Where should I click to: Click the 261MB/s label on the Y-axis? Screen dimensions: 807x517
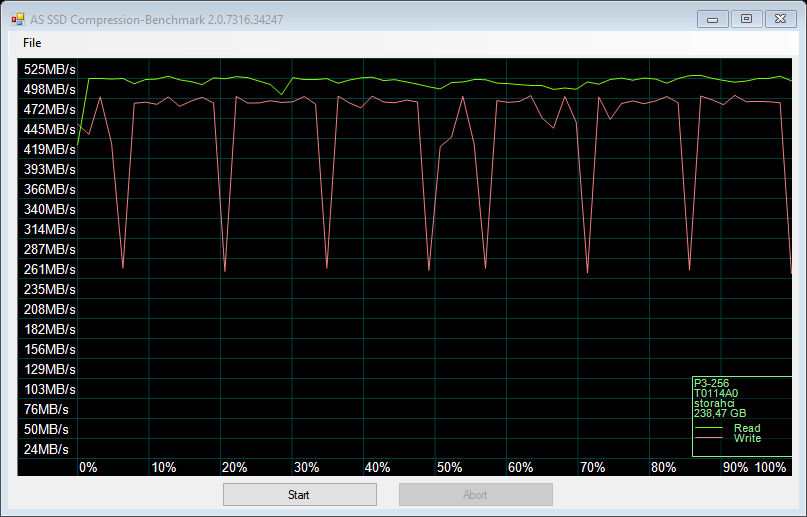pyautogui.click(x=50, y=269)
